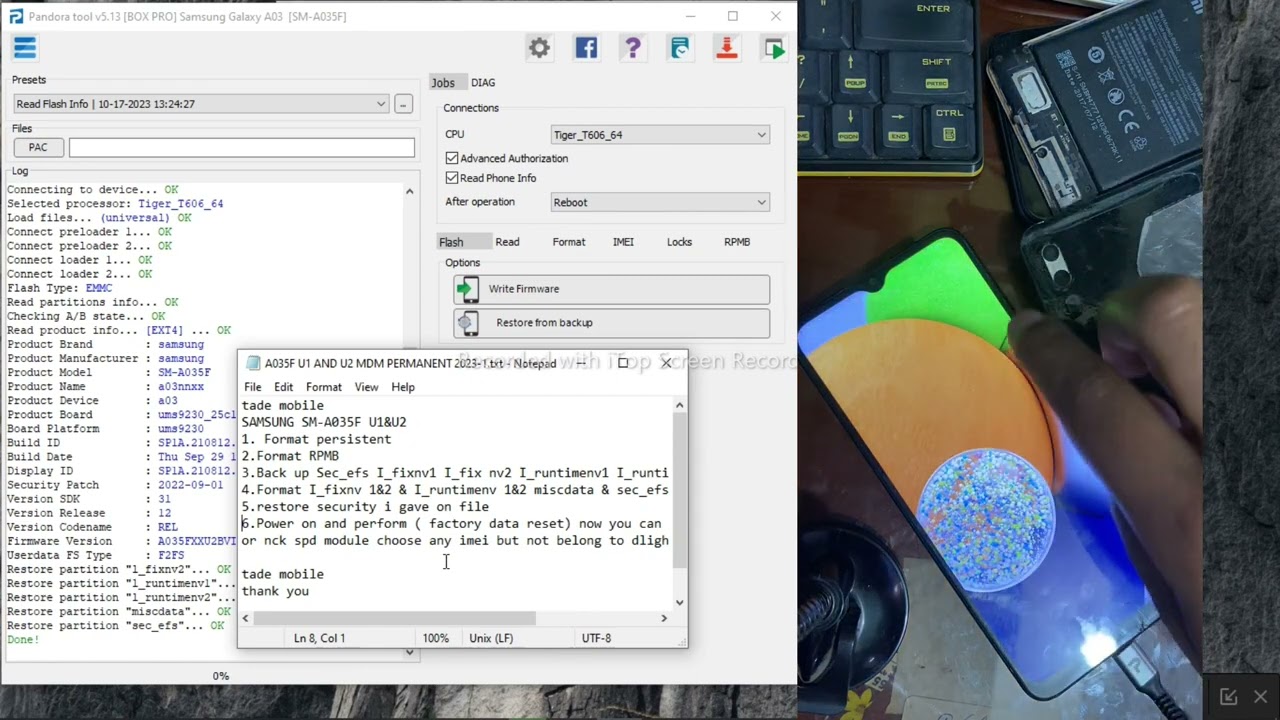Expand the Presets dropdown list
This screenshot has height=720, width=1280.
click(x=381, y=104)
